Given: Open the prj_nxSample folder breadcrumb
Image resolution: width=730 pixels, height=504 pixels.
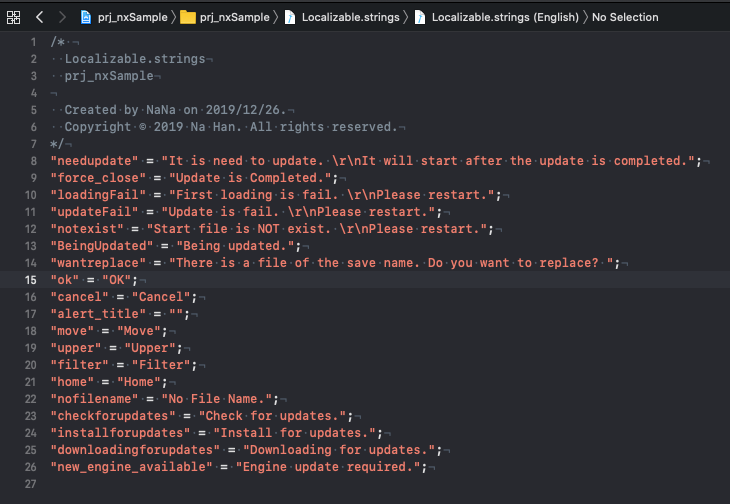Looking at the screenshot, I should (234, 17).
